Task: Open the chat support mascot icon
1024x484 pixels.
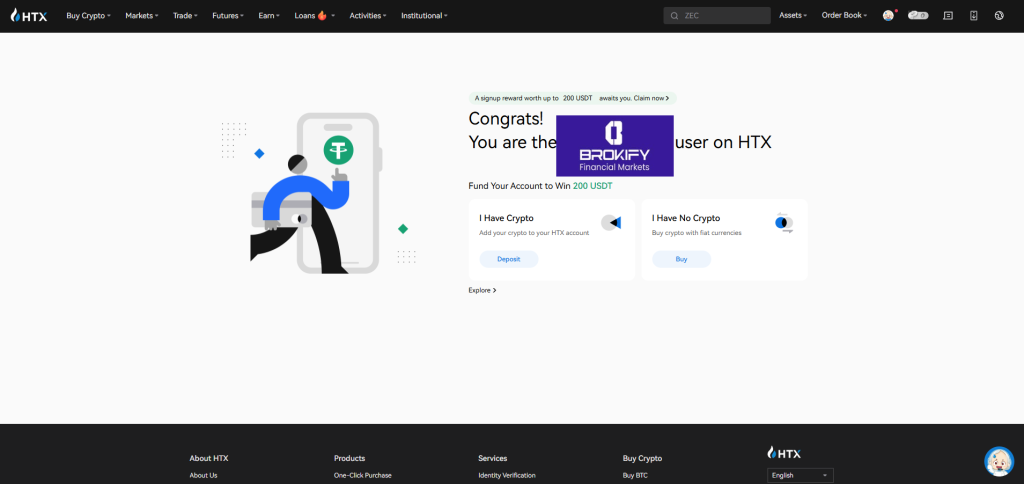Action: pos(998,461)
